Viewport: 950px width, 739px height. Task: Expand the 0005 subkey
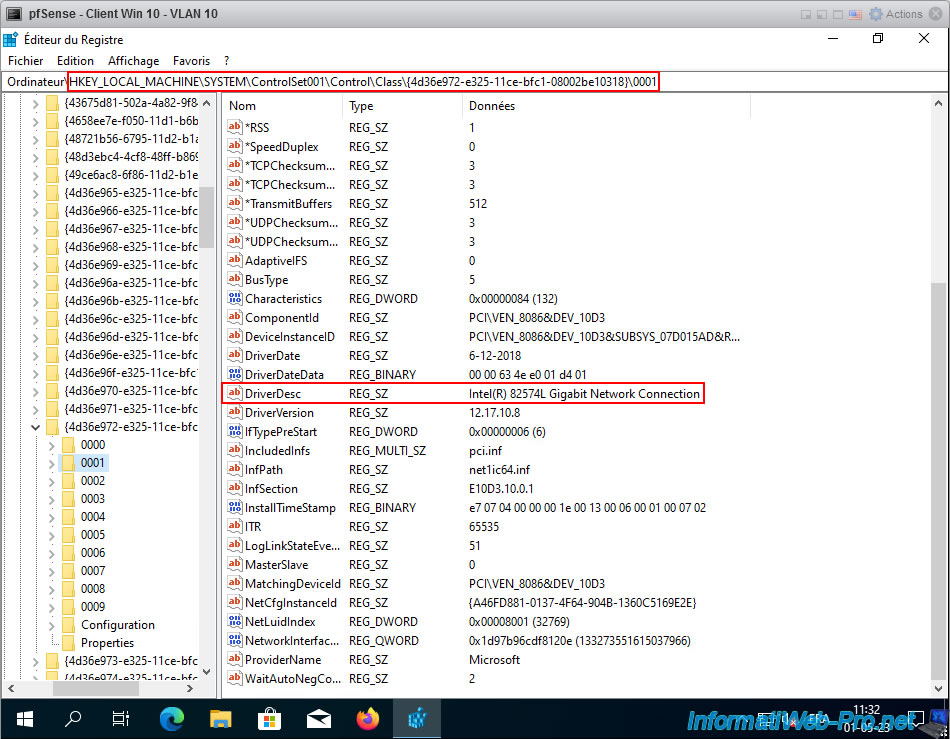click(51, 535)
